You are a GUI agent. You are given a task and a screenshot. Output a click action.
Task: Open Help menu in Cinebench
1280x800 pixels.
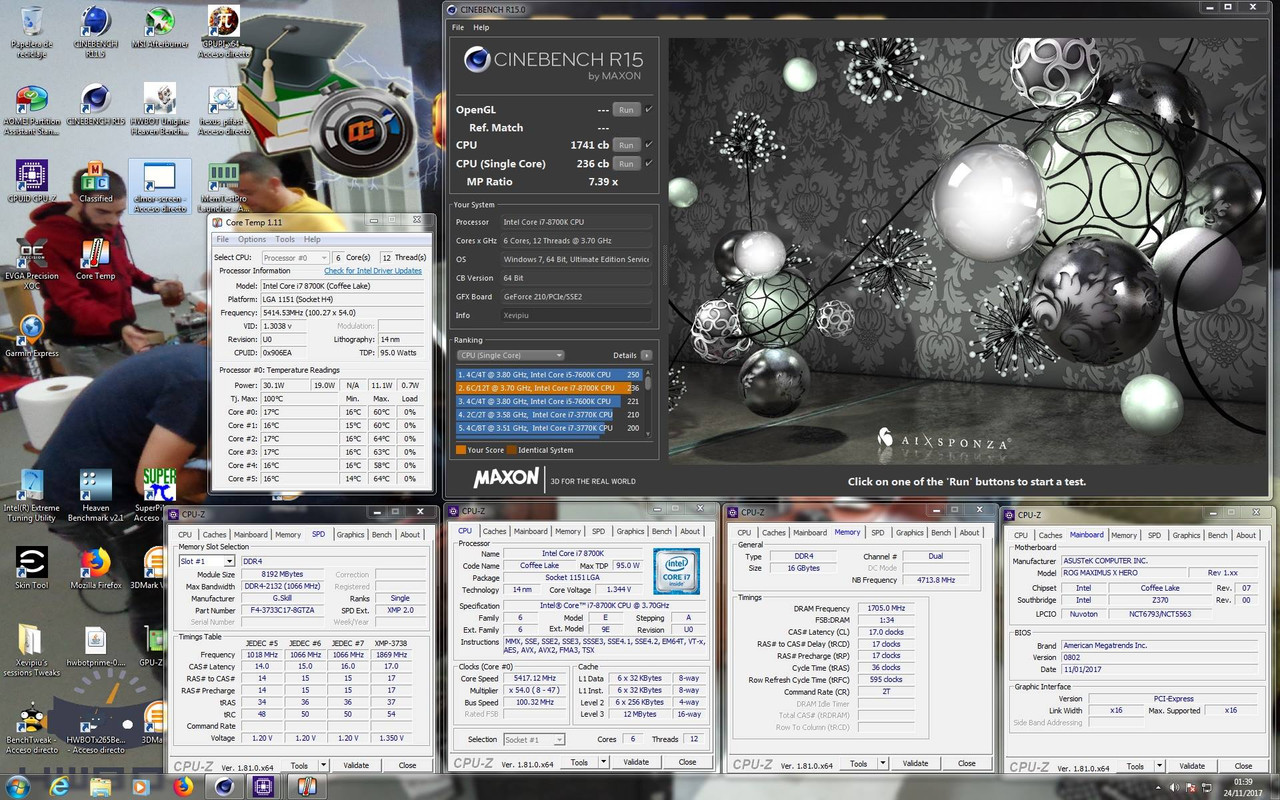click(481, 27)
